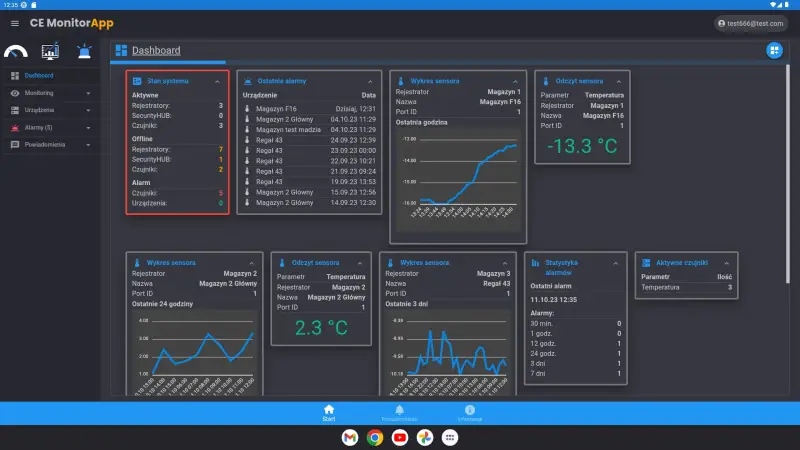Click the blue alarm siren icon

click(84, 52)
